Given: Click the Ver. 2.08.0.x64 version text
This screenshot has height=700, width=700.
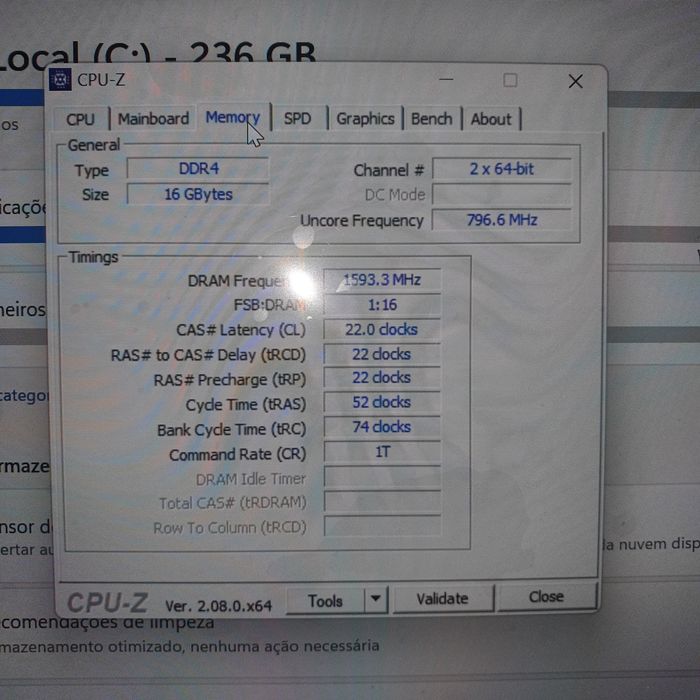Looking at the screenshot, I should tap(218, 606).
